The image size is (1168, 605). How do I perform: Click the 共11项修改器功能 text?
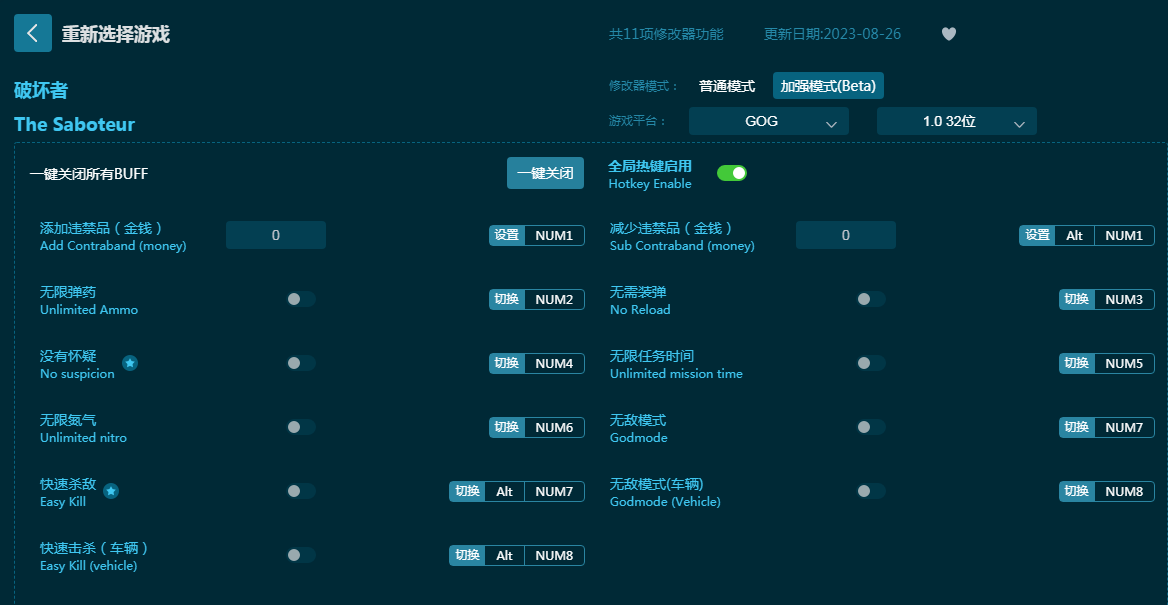pyautogui.click(x=666, y=34)
